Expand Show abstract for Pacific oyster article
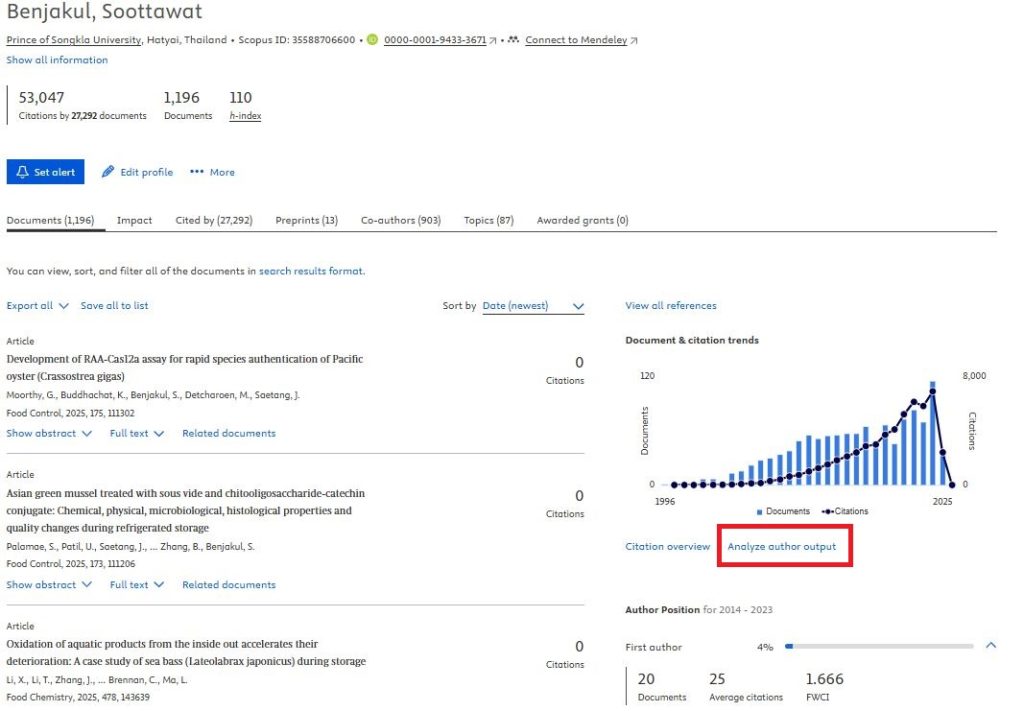This screenshot has width=1024, height=711. [49, 434]
